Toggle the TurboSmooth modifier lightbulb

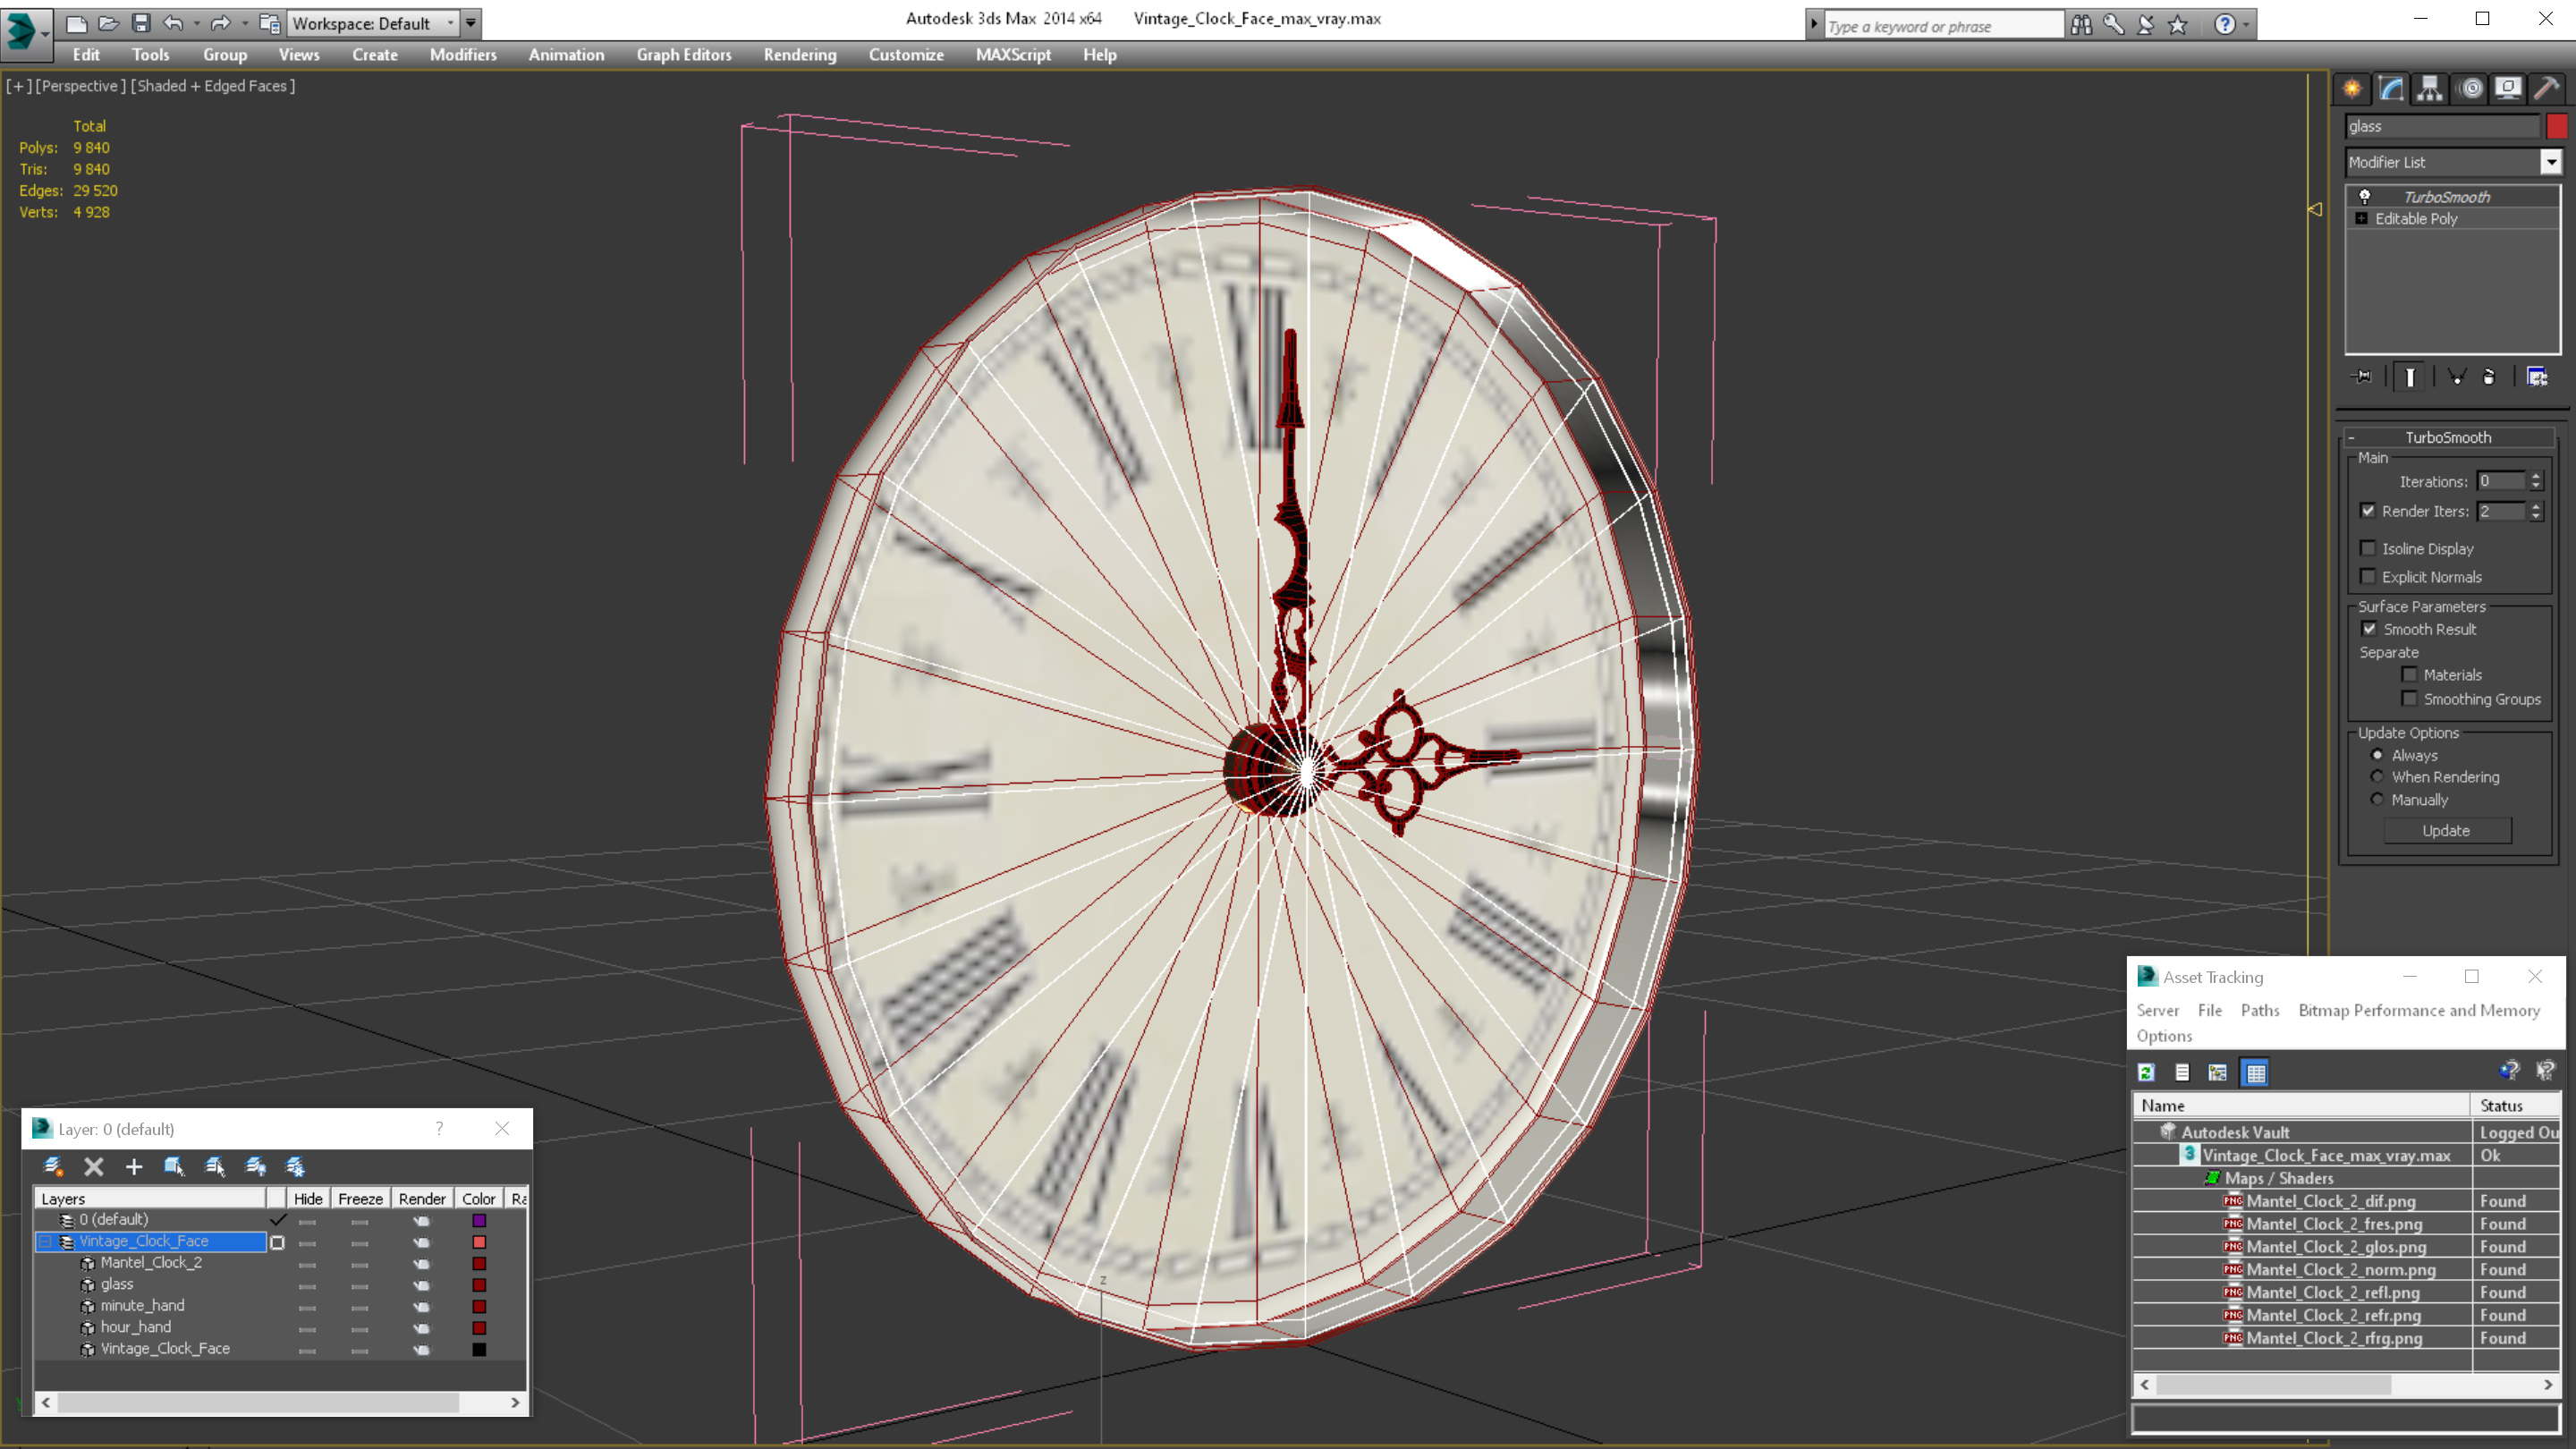[2365, 196]
